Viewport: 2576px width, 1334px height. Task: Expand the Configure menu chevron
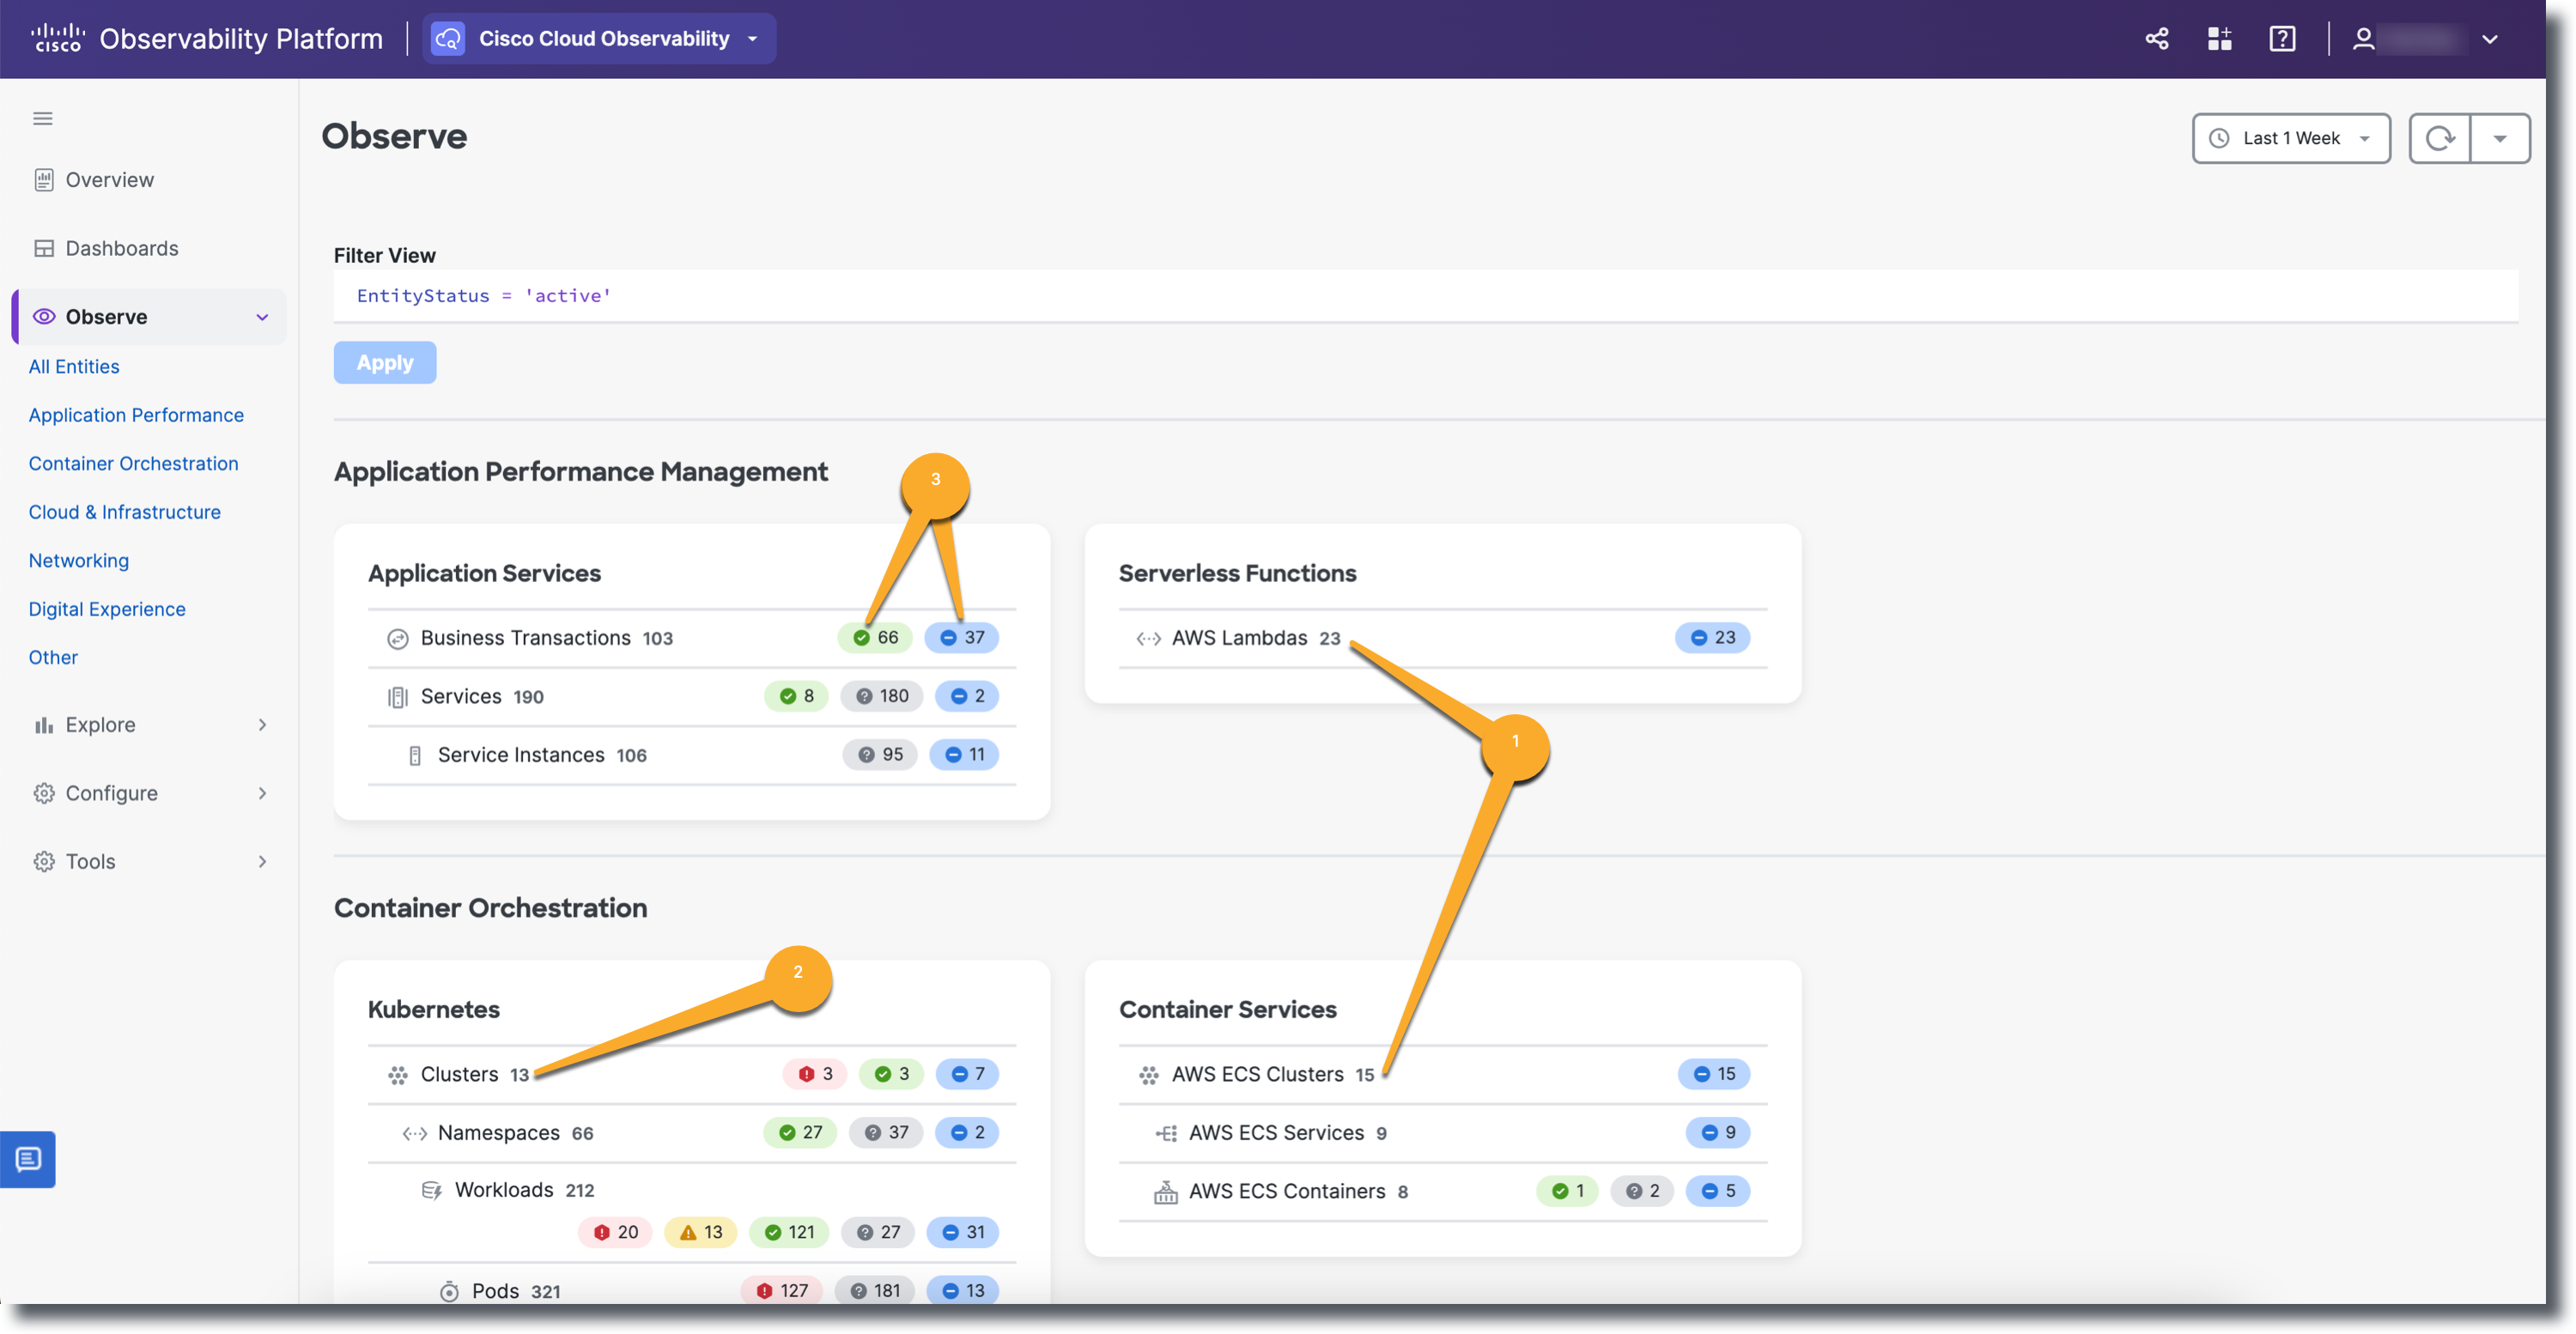262,794
